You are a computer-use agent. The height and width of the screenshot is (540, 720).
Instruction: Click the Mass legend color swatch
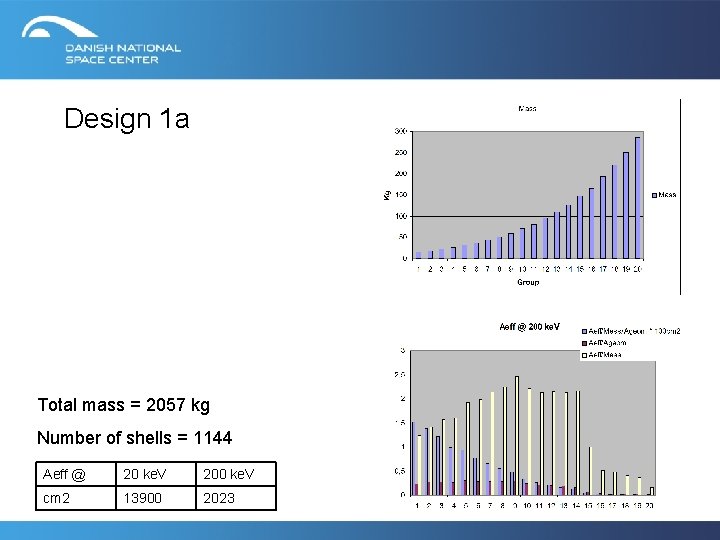pos(654,195)
